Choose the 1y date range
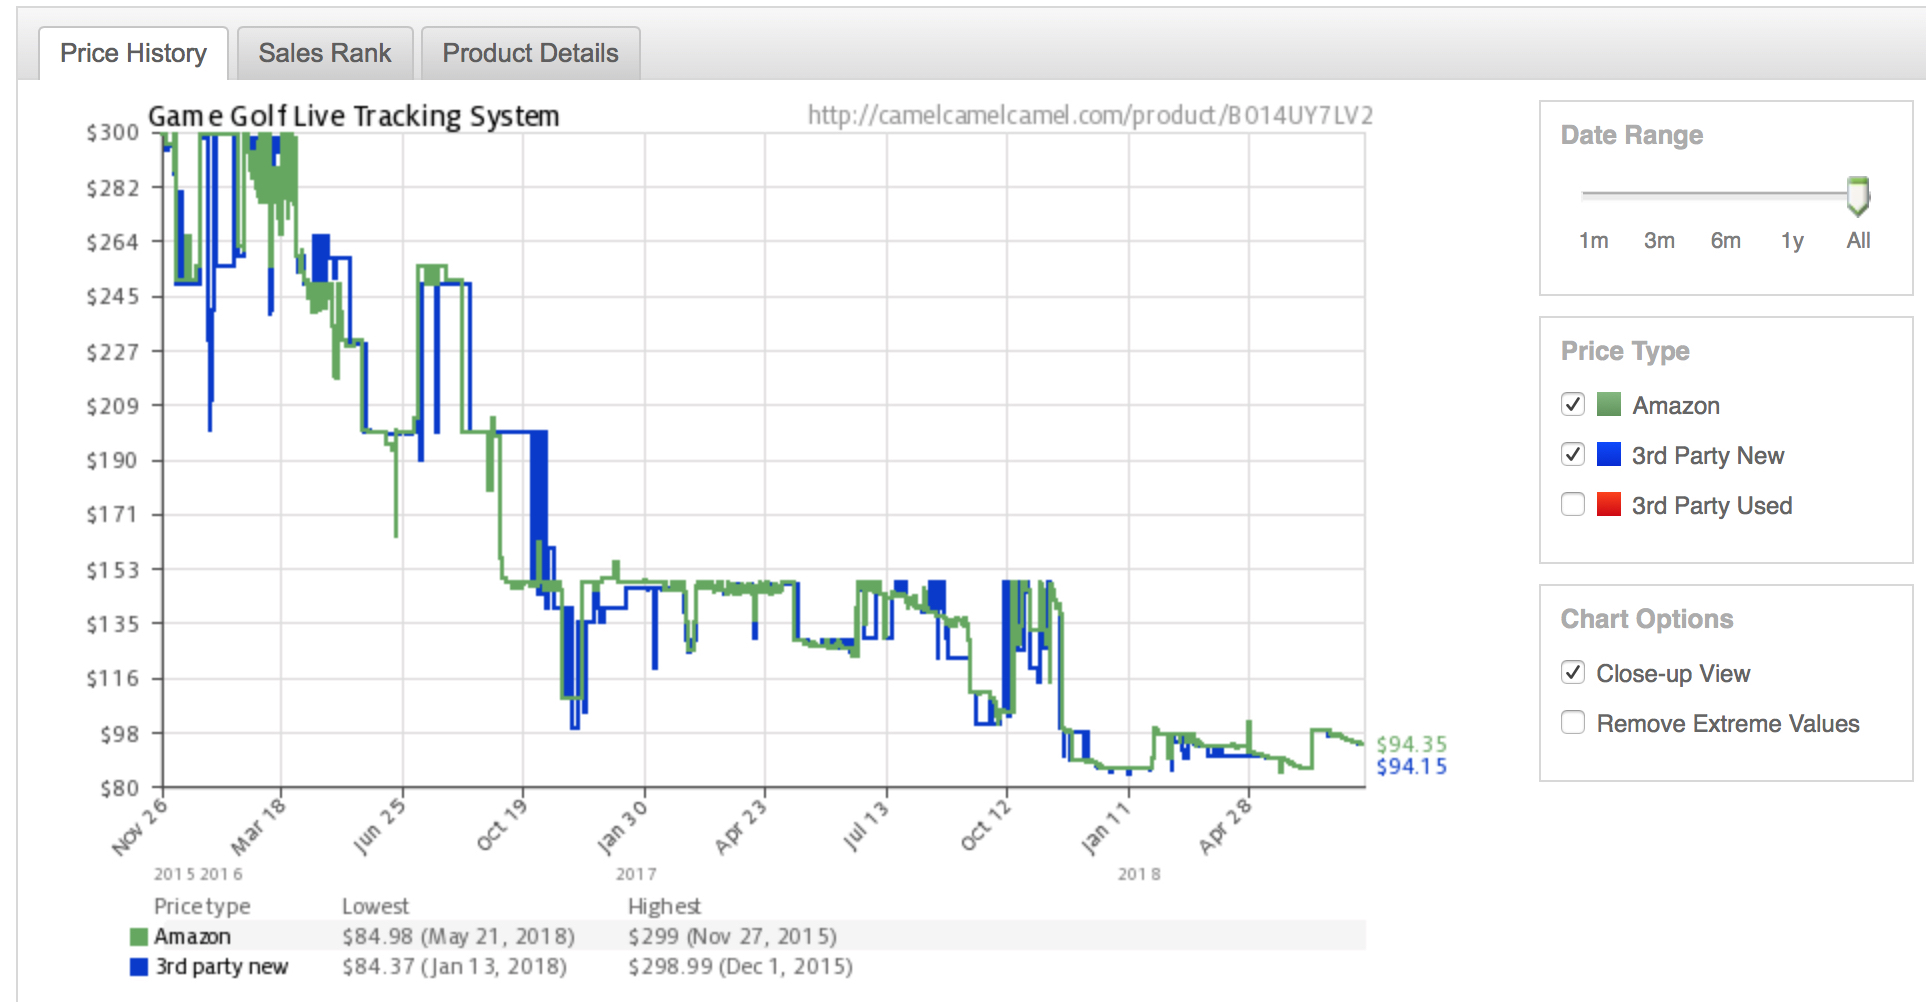The height and width of the screenshot is (1002, 1926). (1792, 241)
